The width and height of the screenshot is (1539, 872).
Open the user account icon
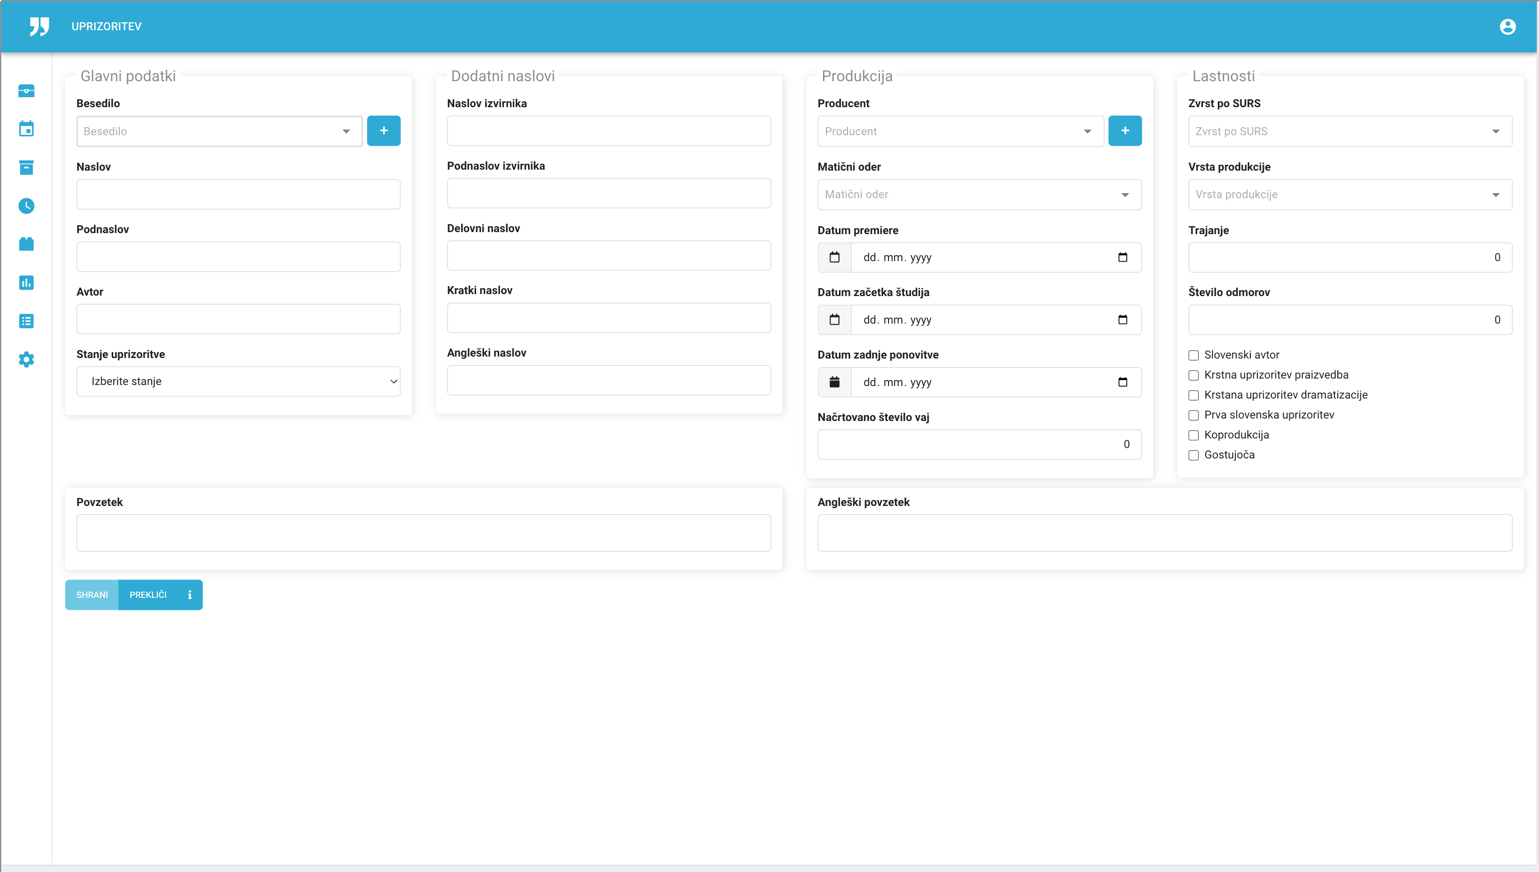coord(1507,27)
